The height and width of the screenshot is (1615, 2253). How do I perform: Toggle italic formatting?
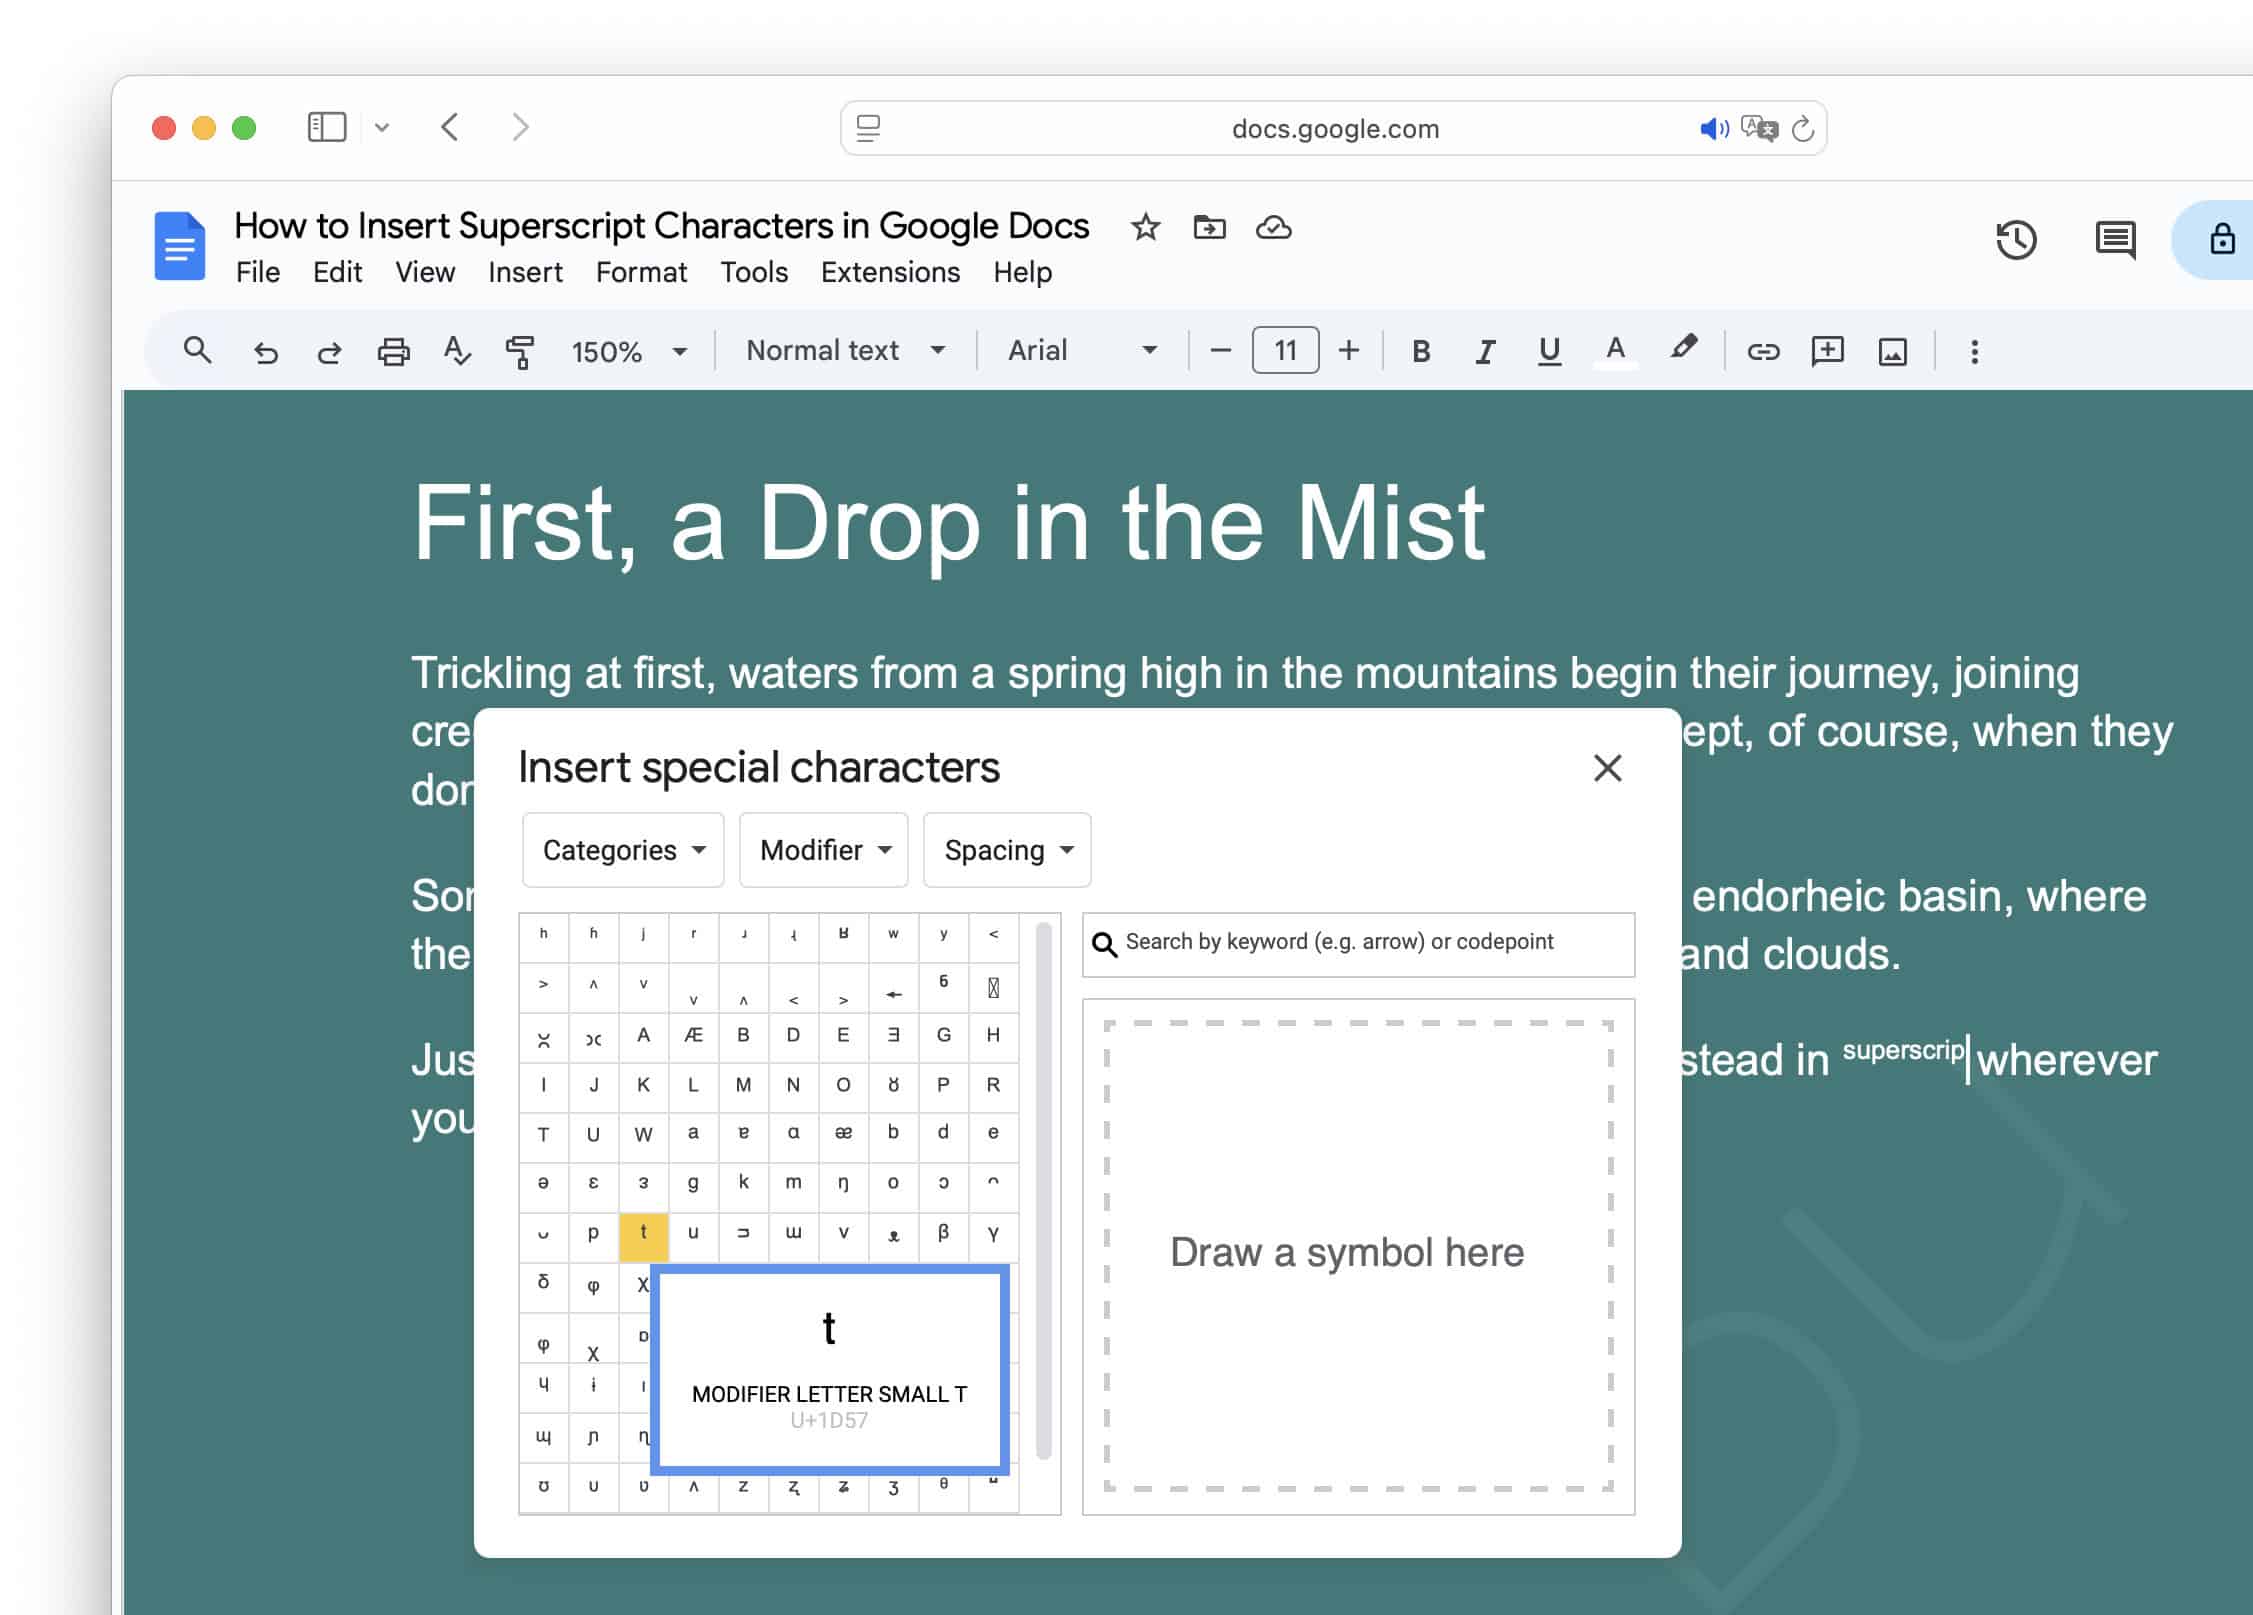tap(1484, 350)
